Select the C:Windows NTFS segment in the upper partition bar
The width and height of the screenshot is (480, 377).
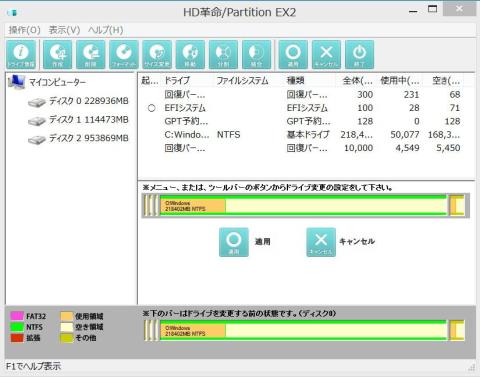pos(303,206)
